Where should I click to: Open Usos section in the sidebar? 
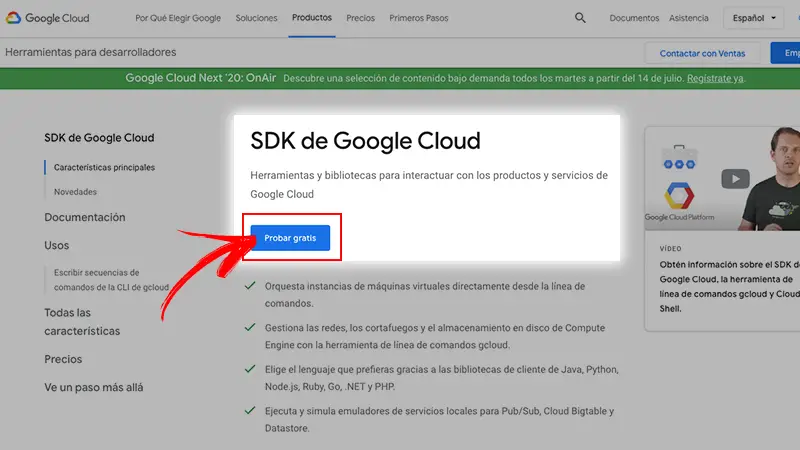pyautogui.click(x=56, y=245)
